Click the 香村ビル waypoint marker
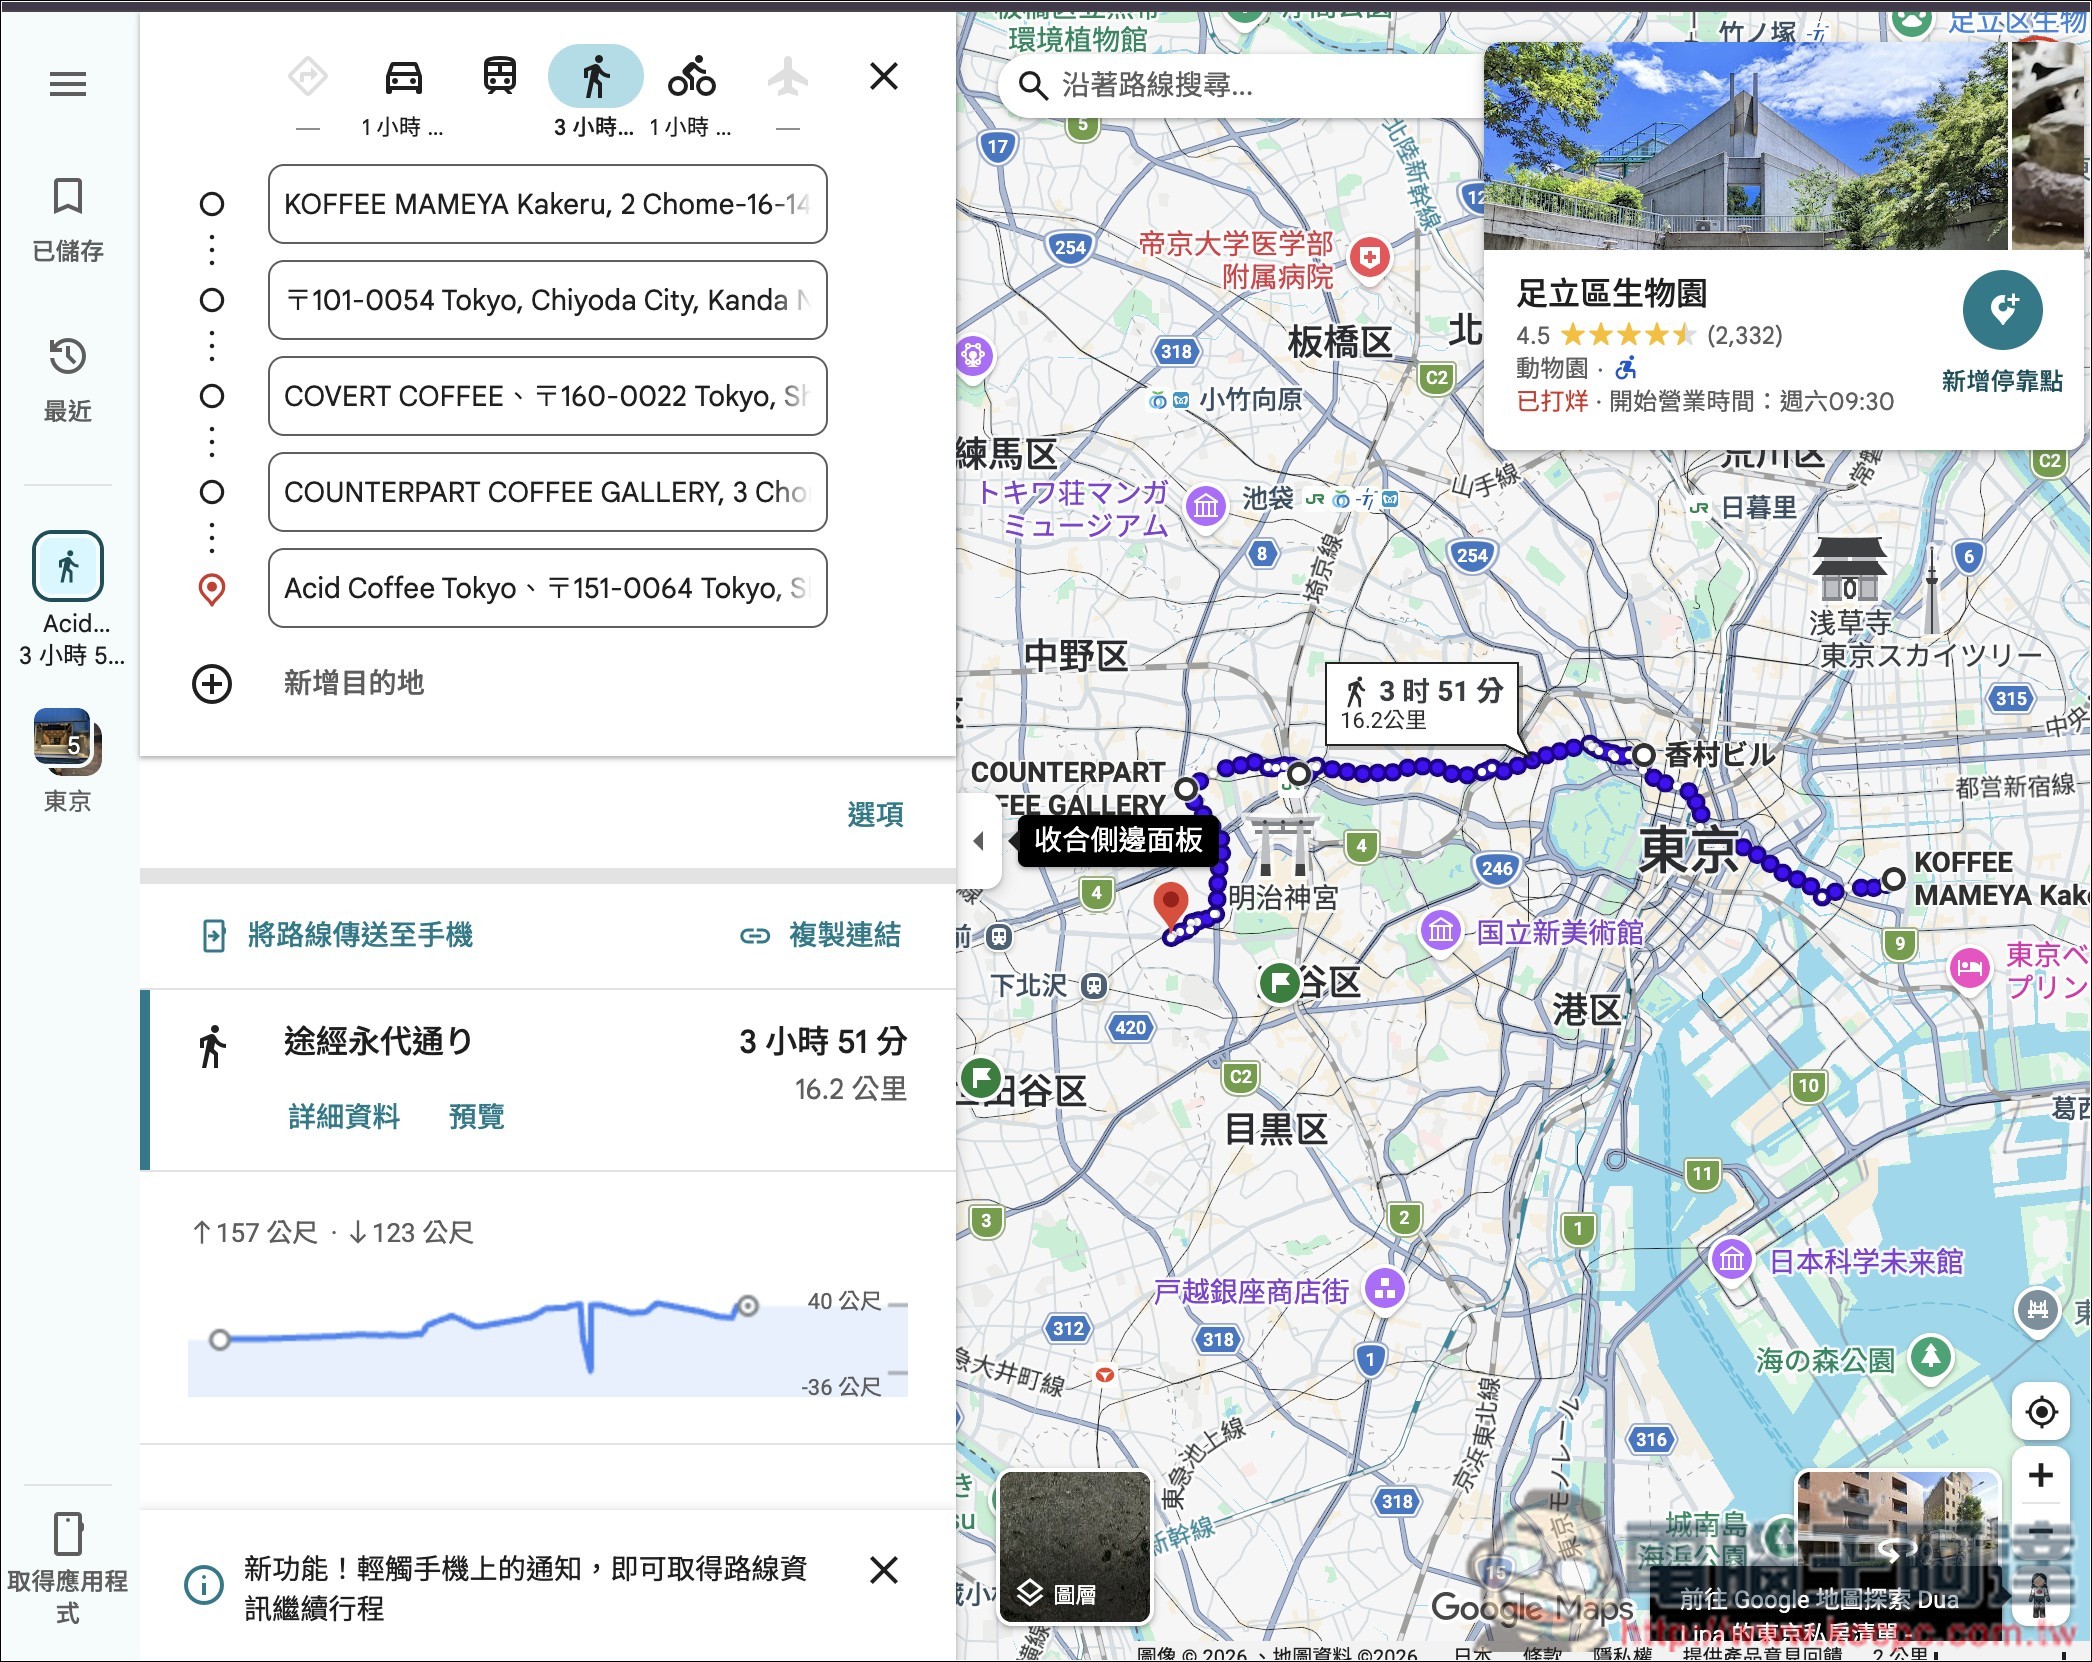Viewport: 2092px width, 1662px height. (1643, 755)
